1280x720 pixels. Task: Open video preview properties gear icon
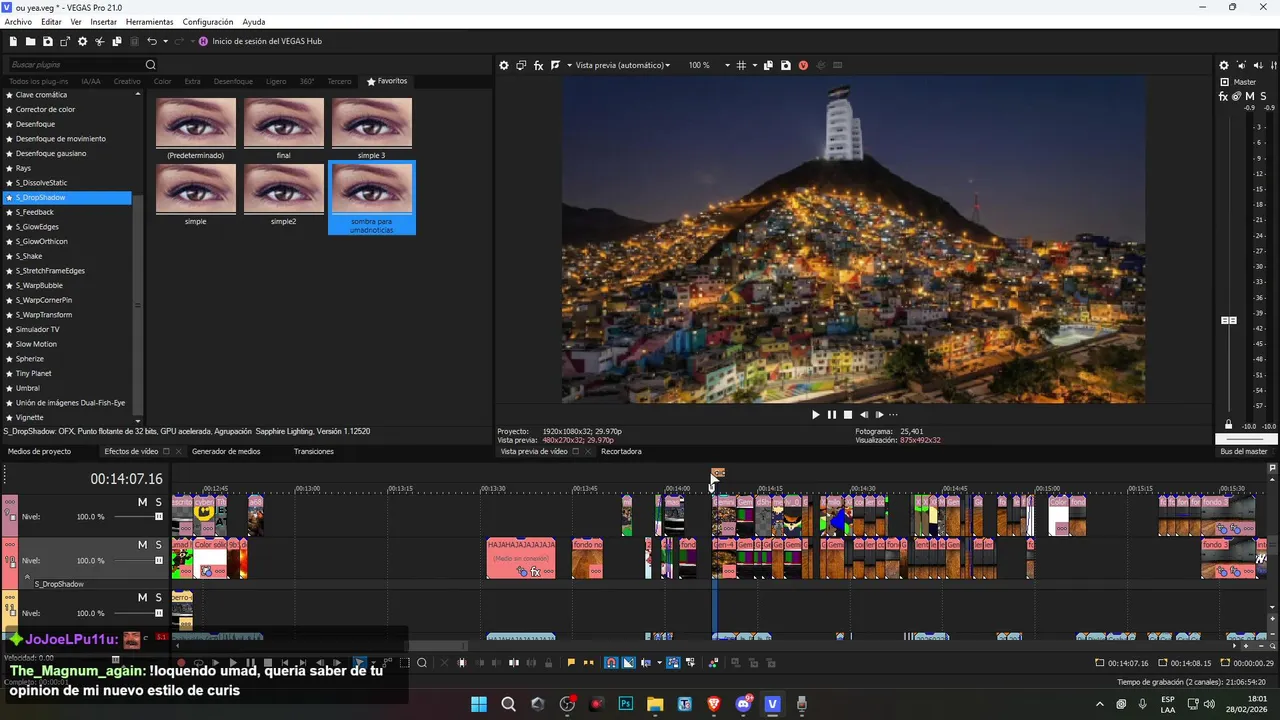click(504, 66)
